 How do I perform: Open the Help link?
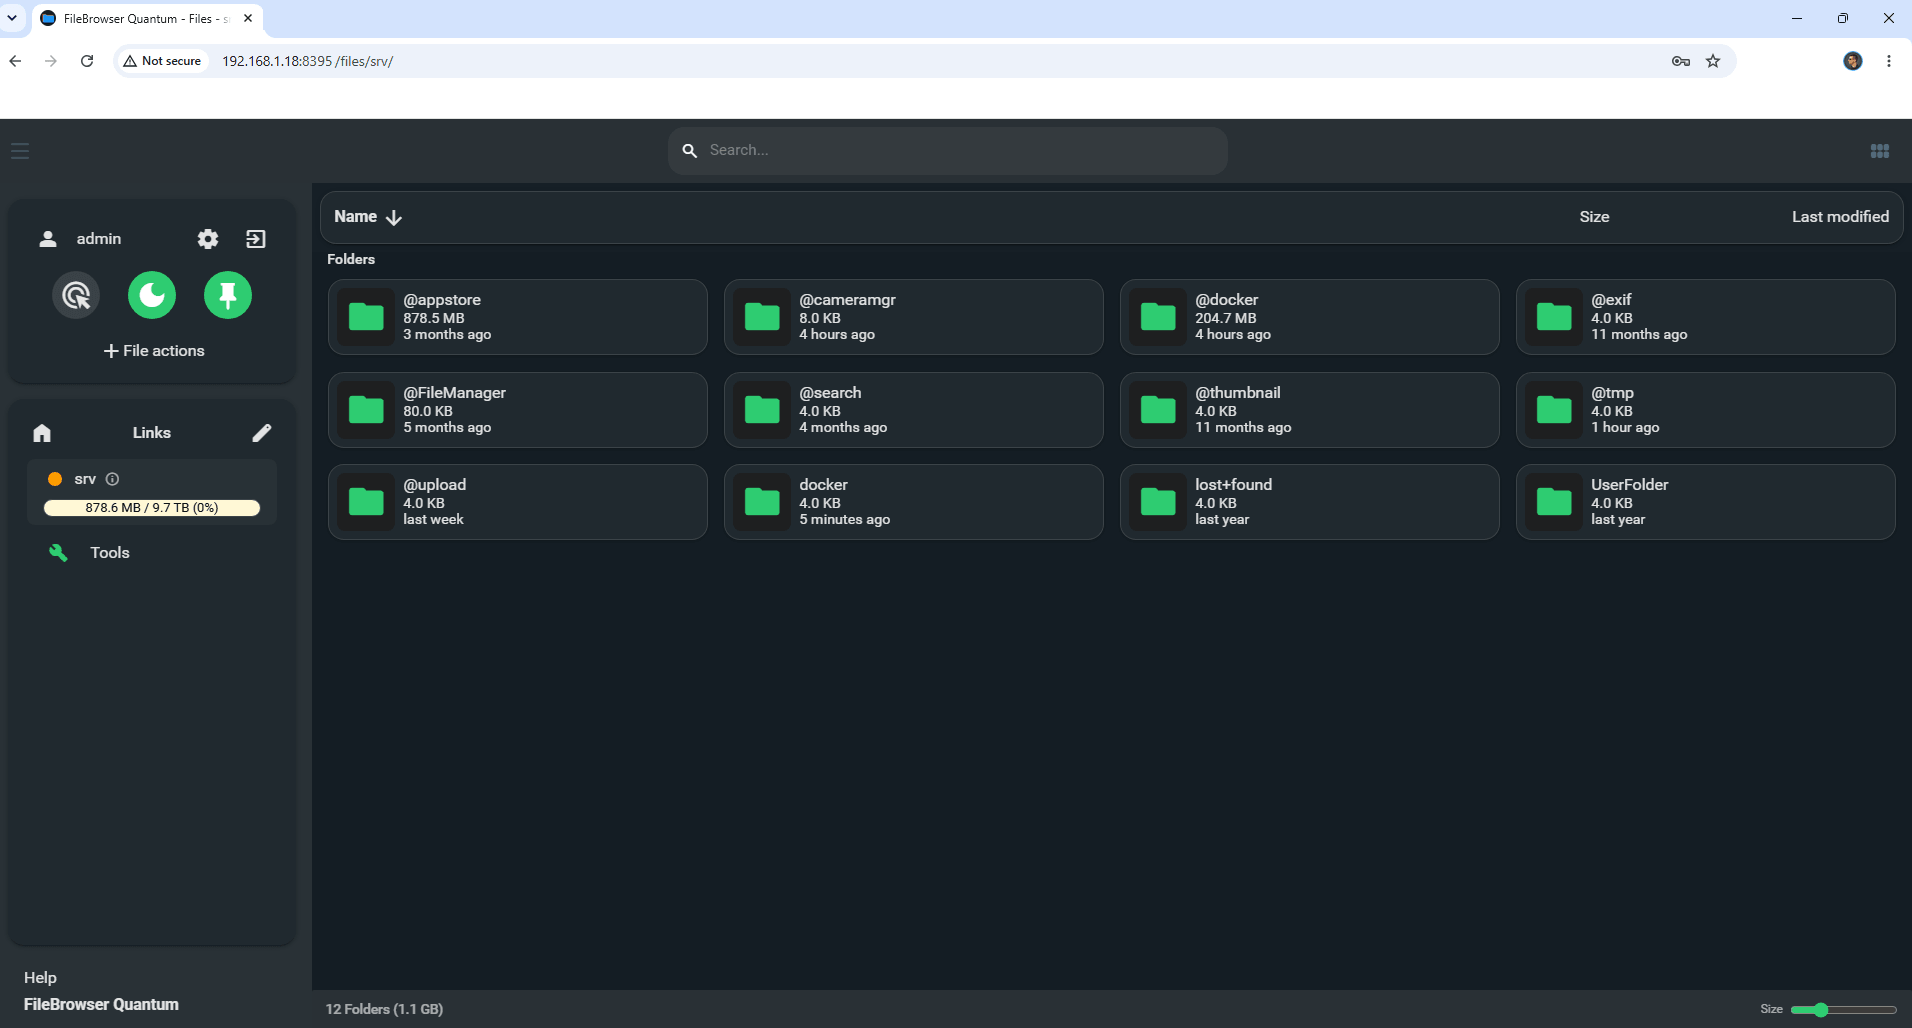pos(40,978)
